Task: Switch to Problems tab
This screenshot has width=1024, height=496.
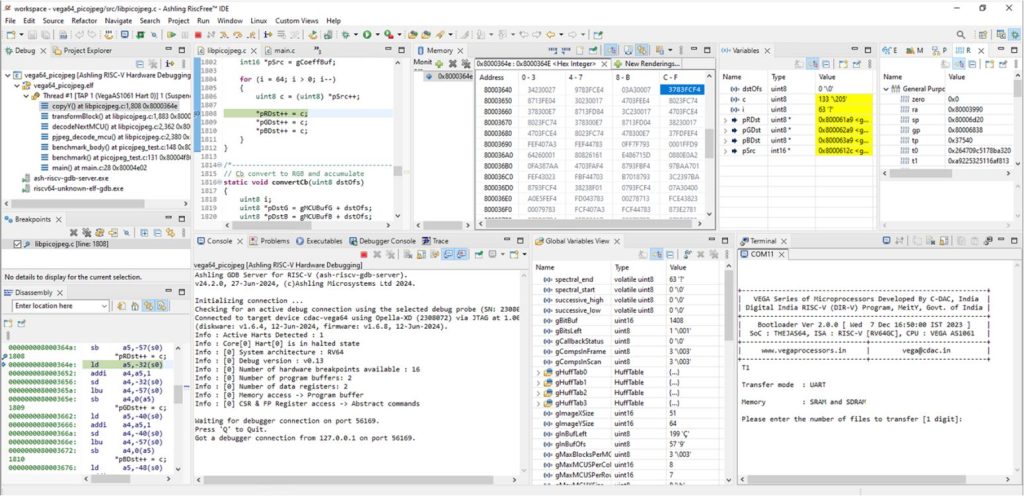Action: click(x=270, y=241)
